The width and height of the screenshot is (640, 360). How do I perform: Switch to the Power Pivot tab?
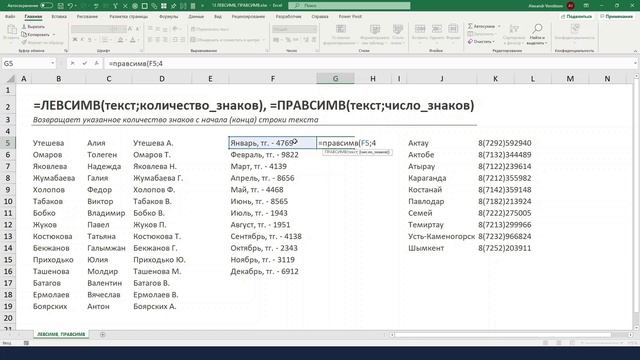point(350,17)
